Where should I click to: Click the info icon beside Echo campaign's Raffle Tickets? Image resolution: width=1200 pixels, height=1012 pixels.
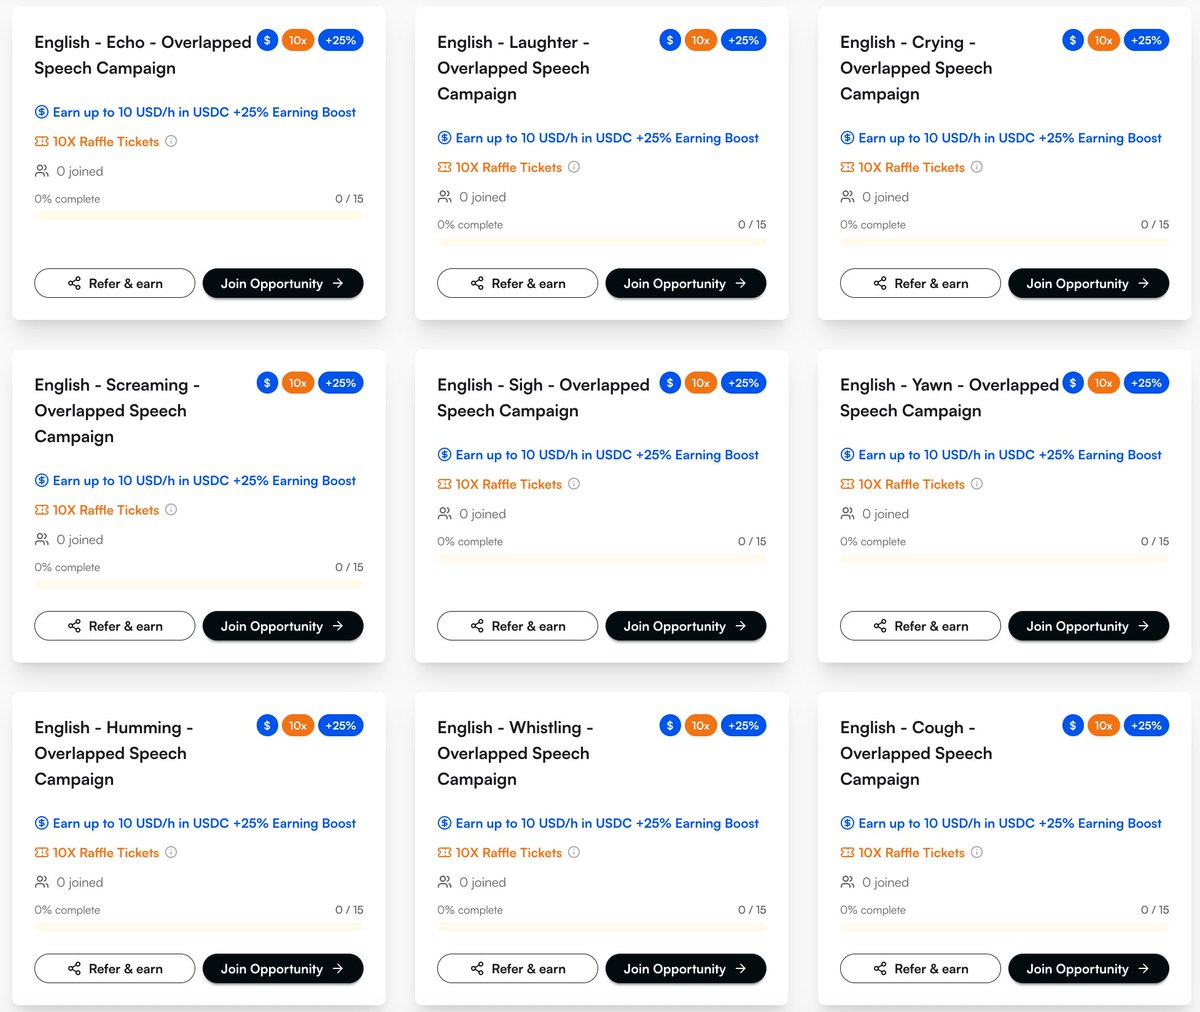click(x=171, y=141)
